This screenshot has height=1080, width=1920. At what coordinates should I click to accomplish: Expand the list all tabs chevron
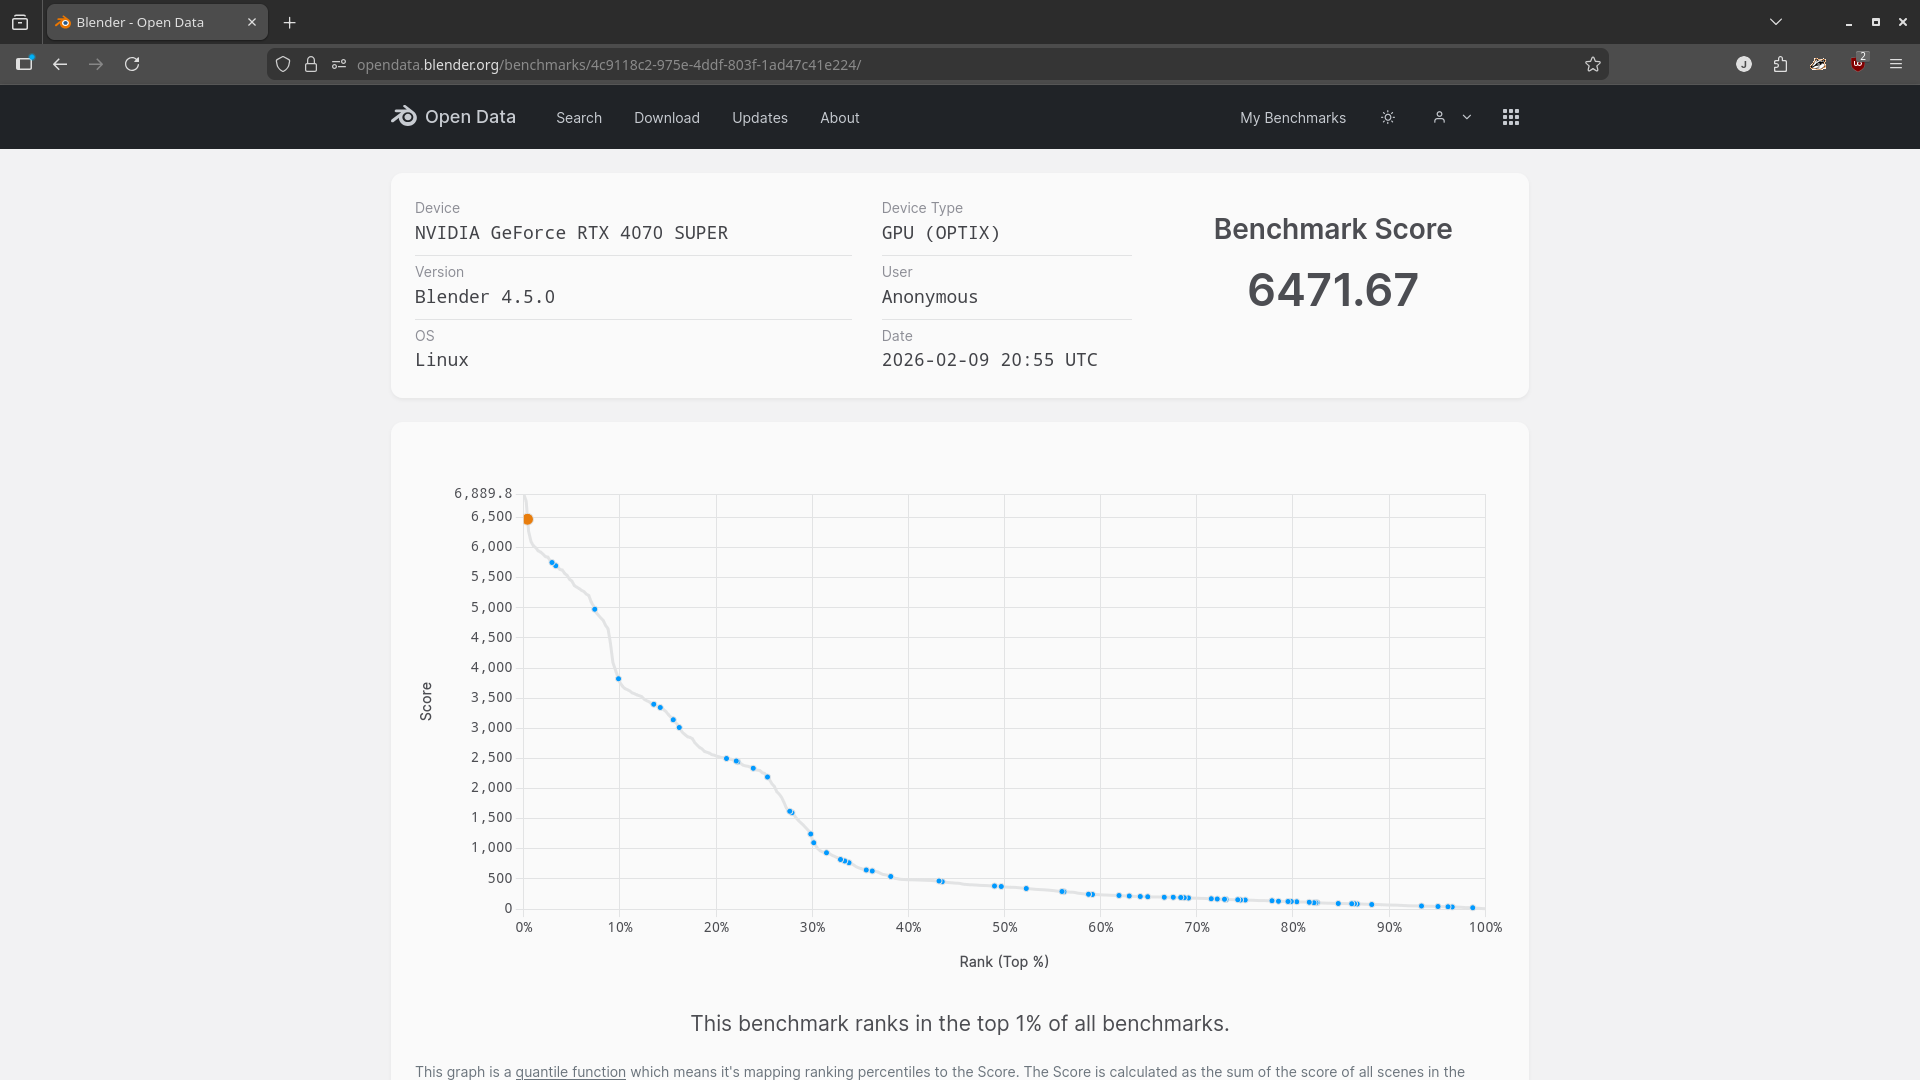[1776, 22]
